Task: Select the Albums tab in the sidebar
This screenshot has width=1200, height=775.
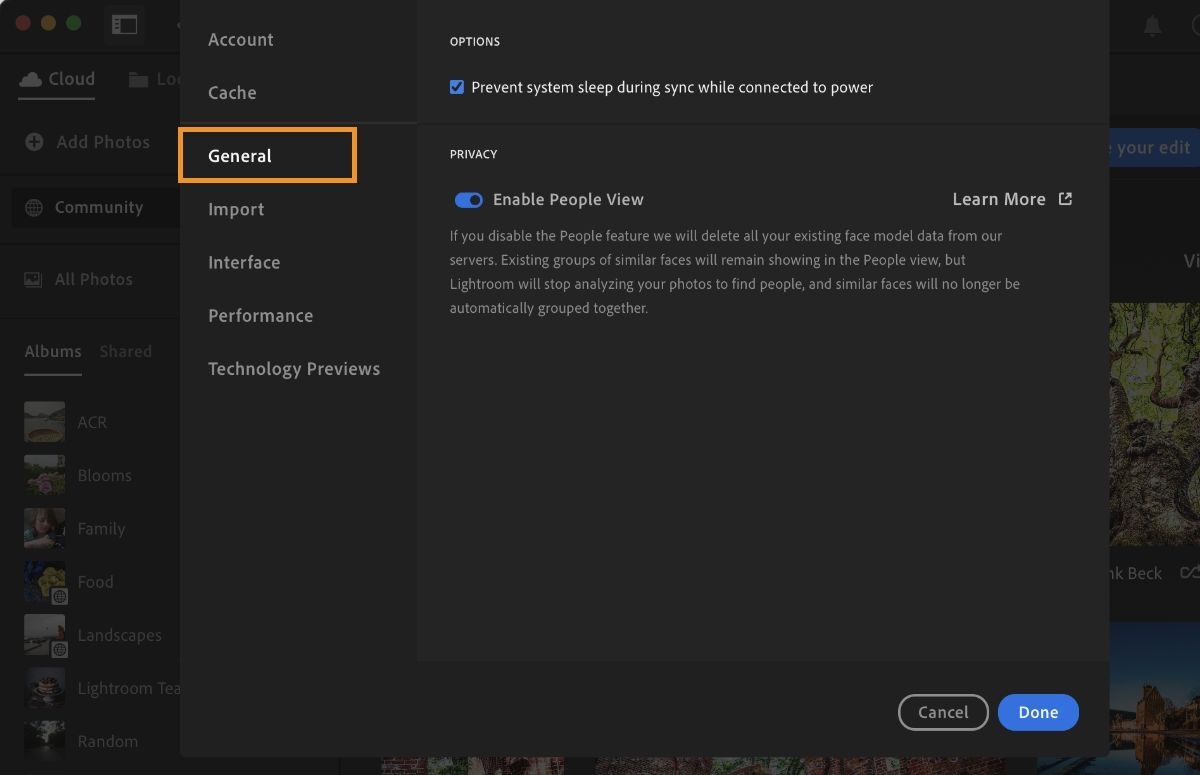Action: (53, 352)
